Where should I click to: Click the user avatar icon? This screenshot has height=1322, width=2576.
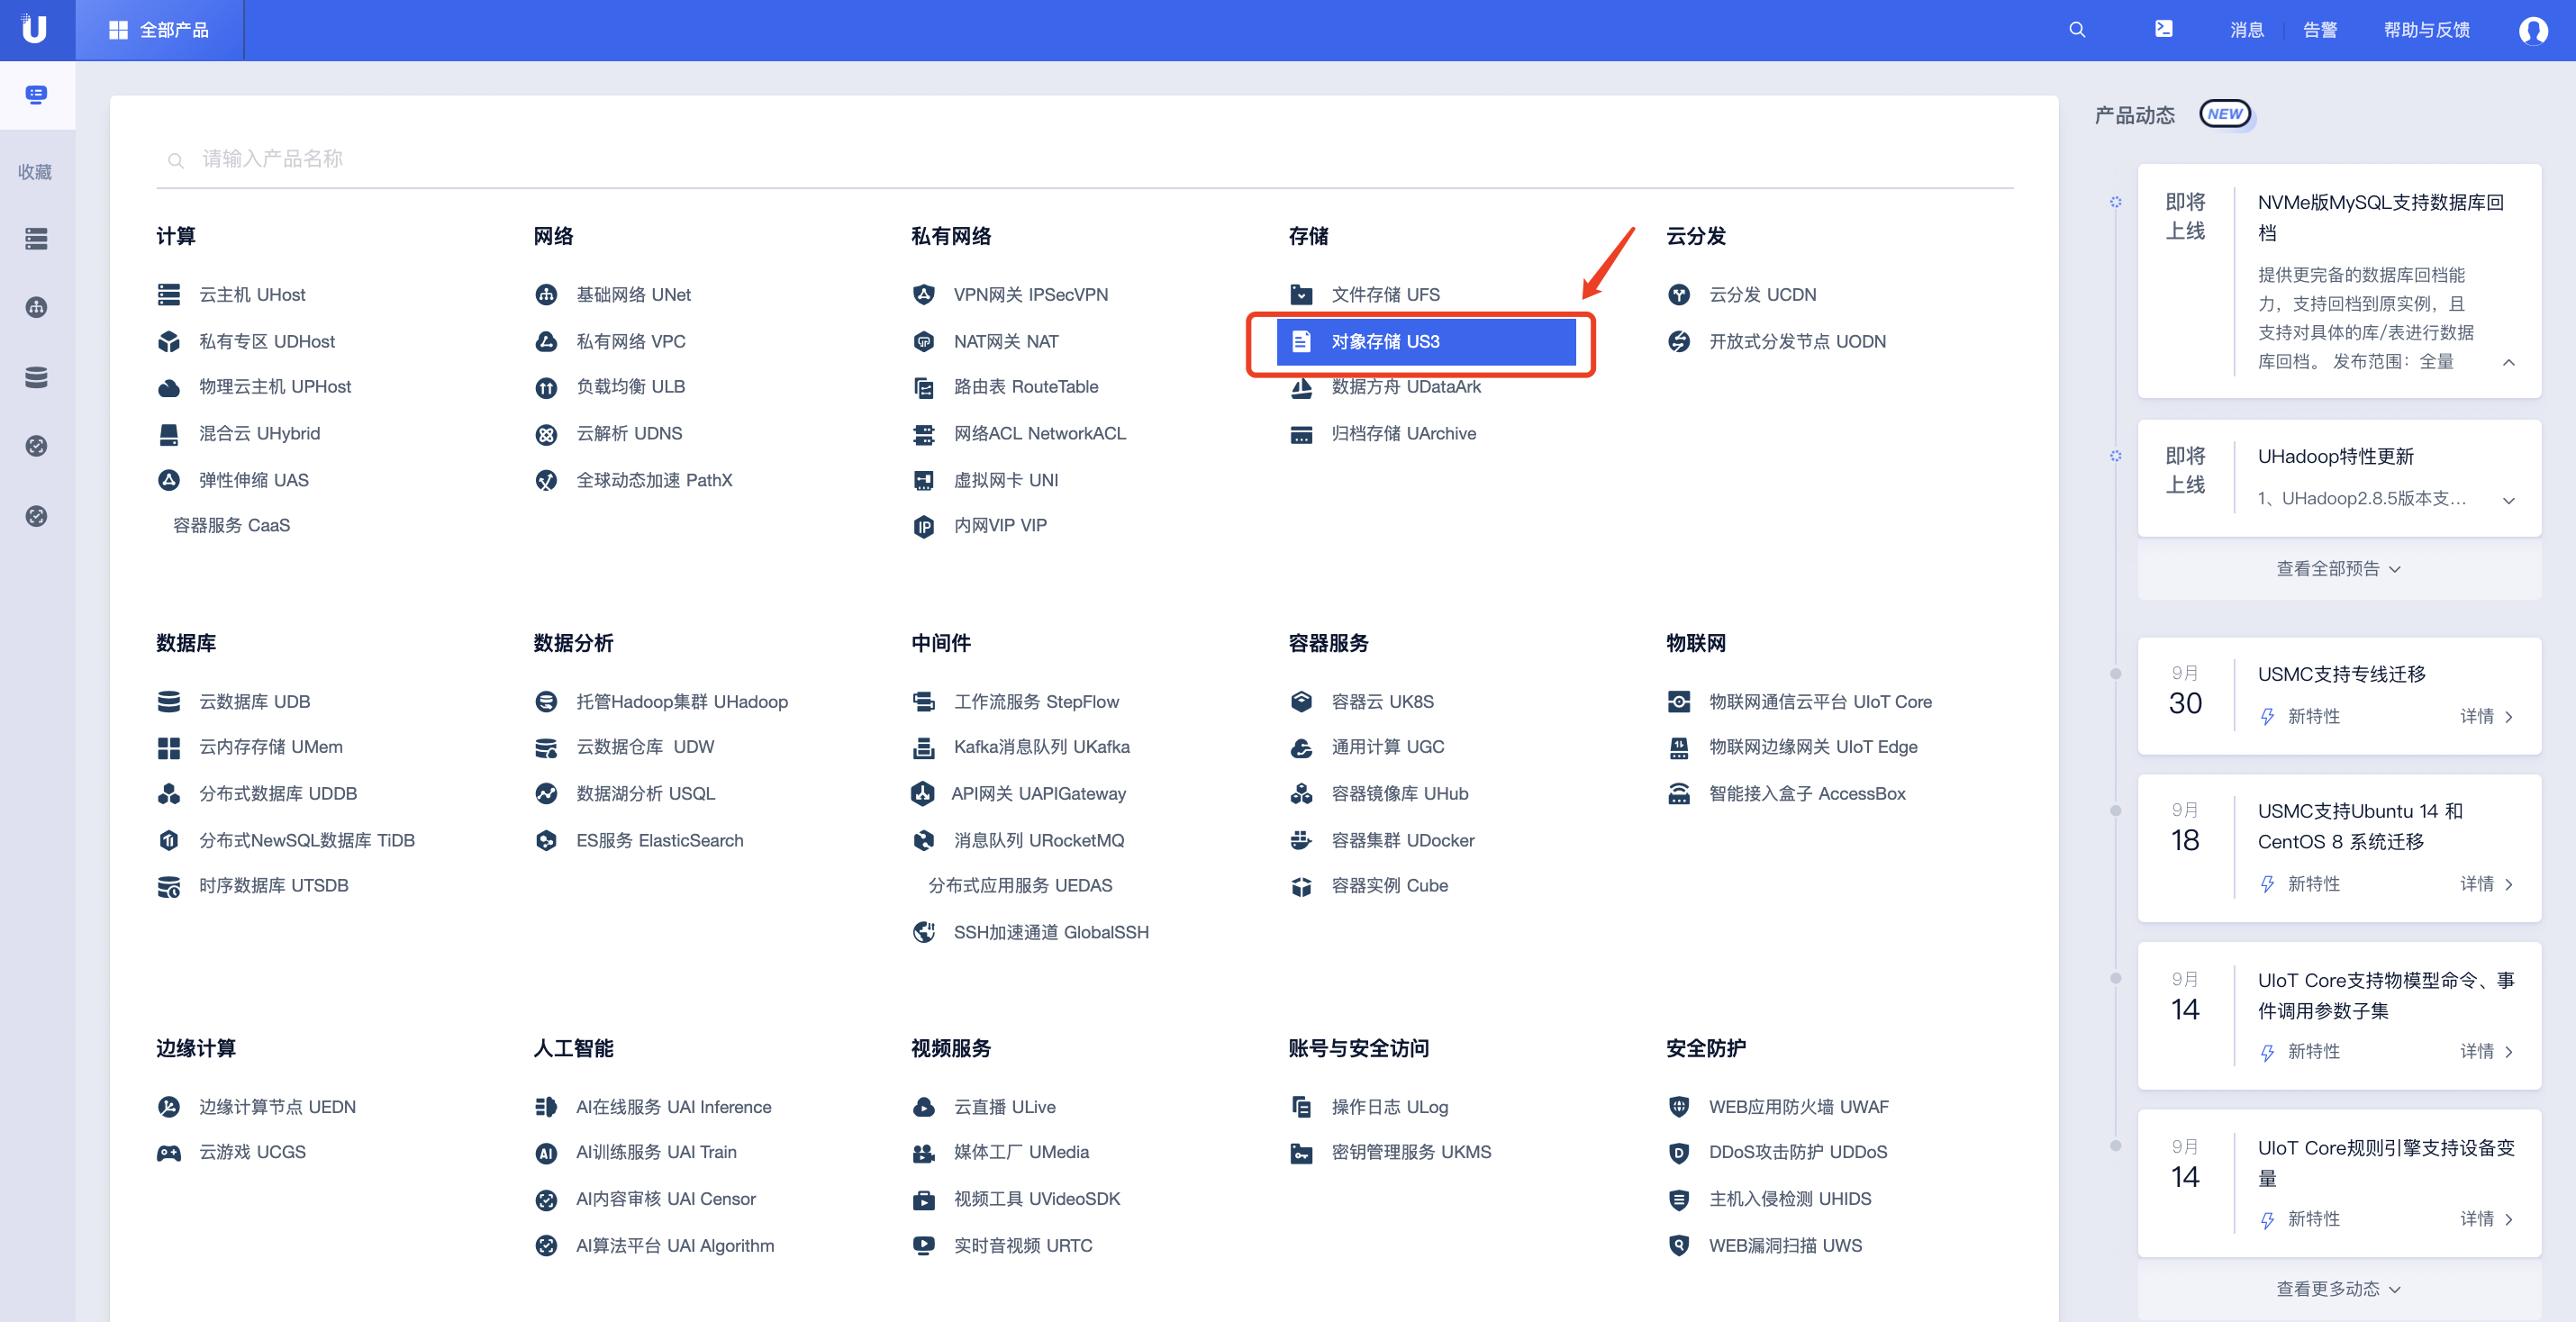(x=2532, y=30)
